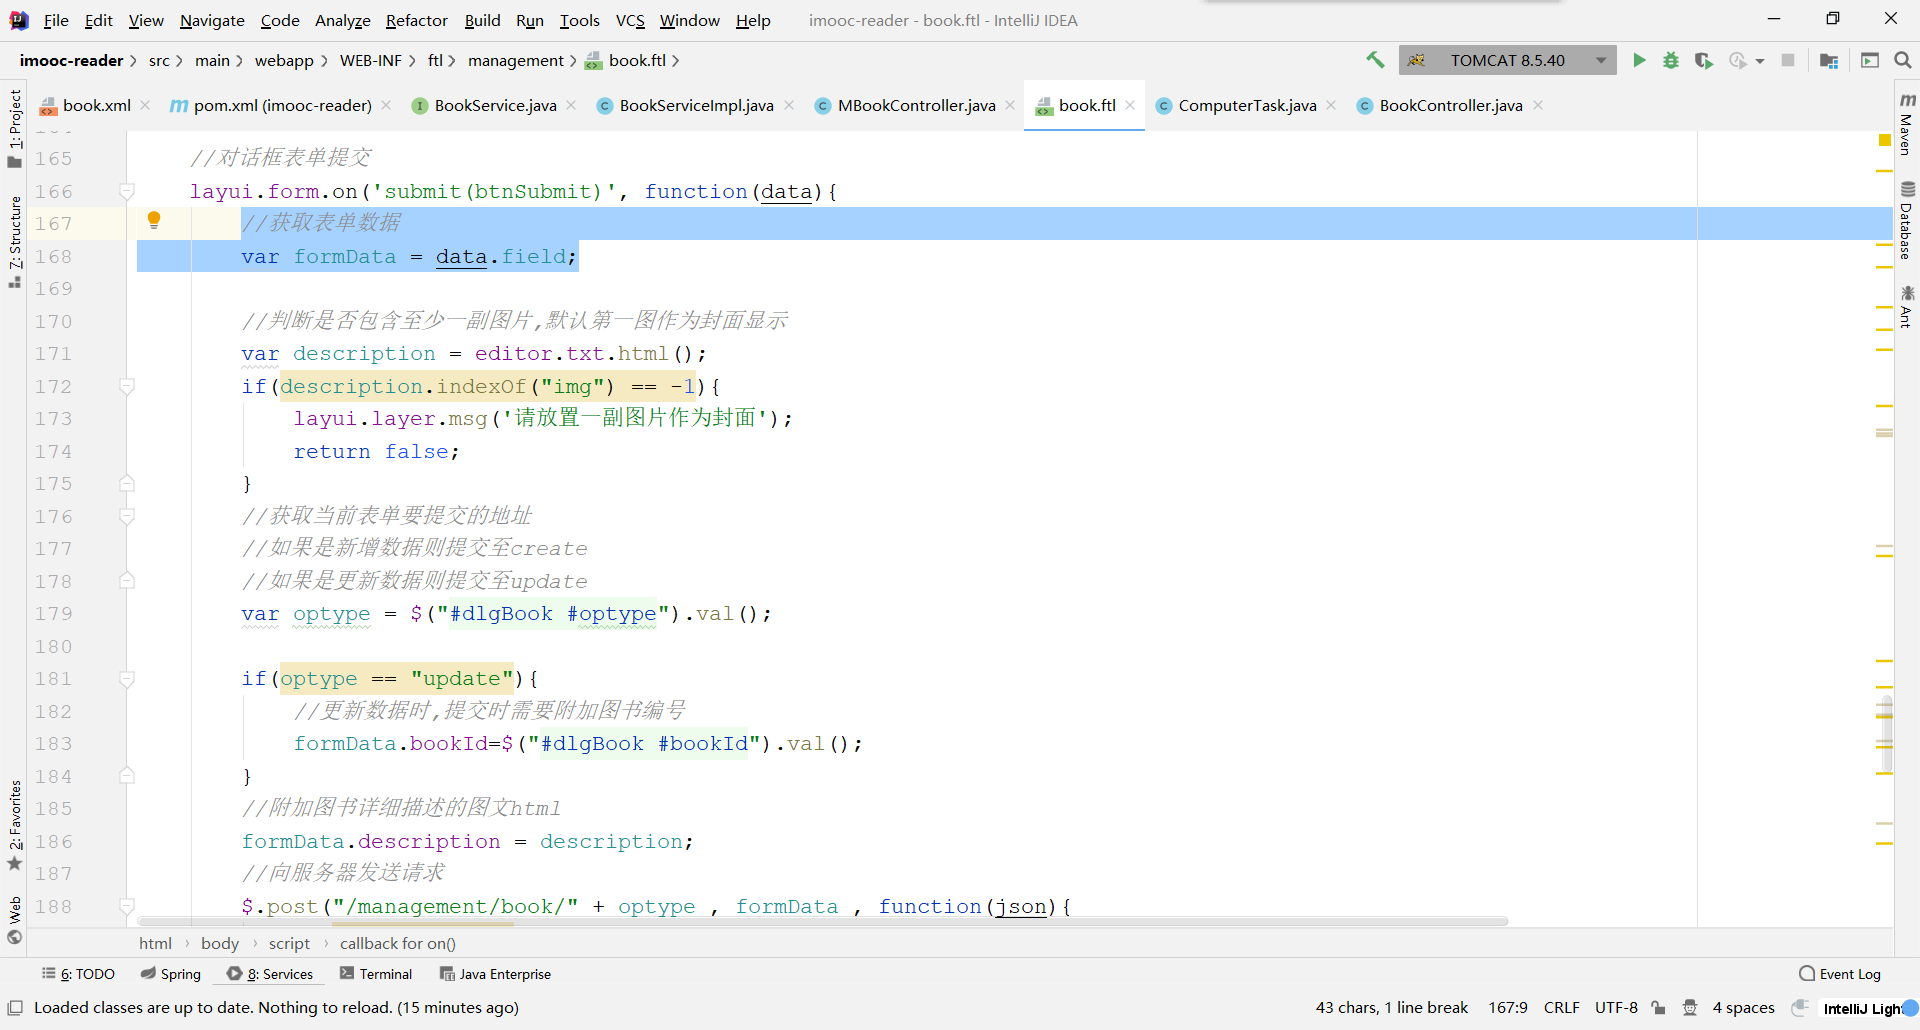Open the TODO tool window
The width and height of the screenshot is (1920, 1030).
point(78,974)
